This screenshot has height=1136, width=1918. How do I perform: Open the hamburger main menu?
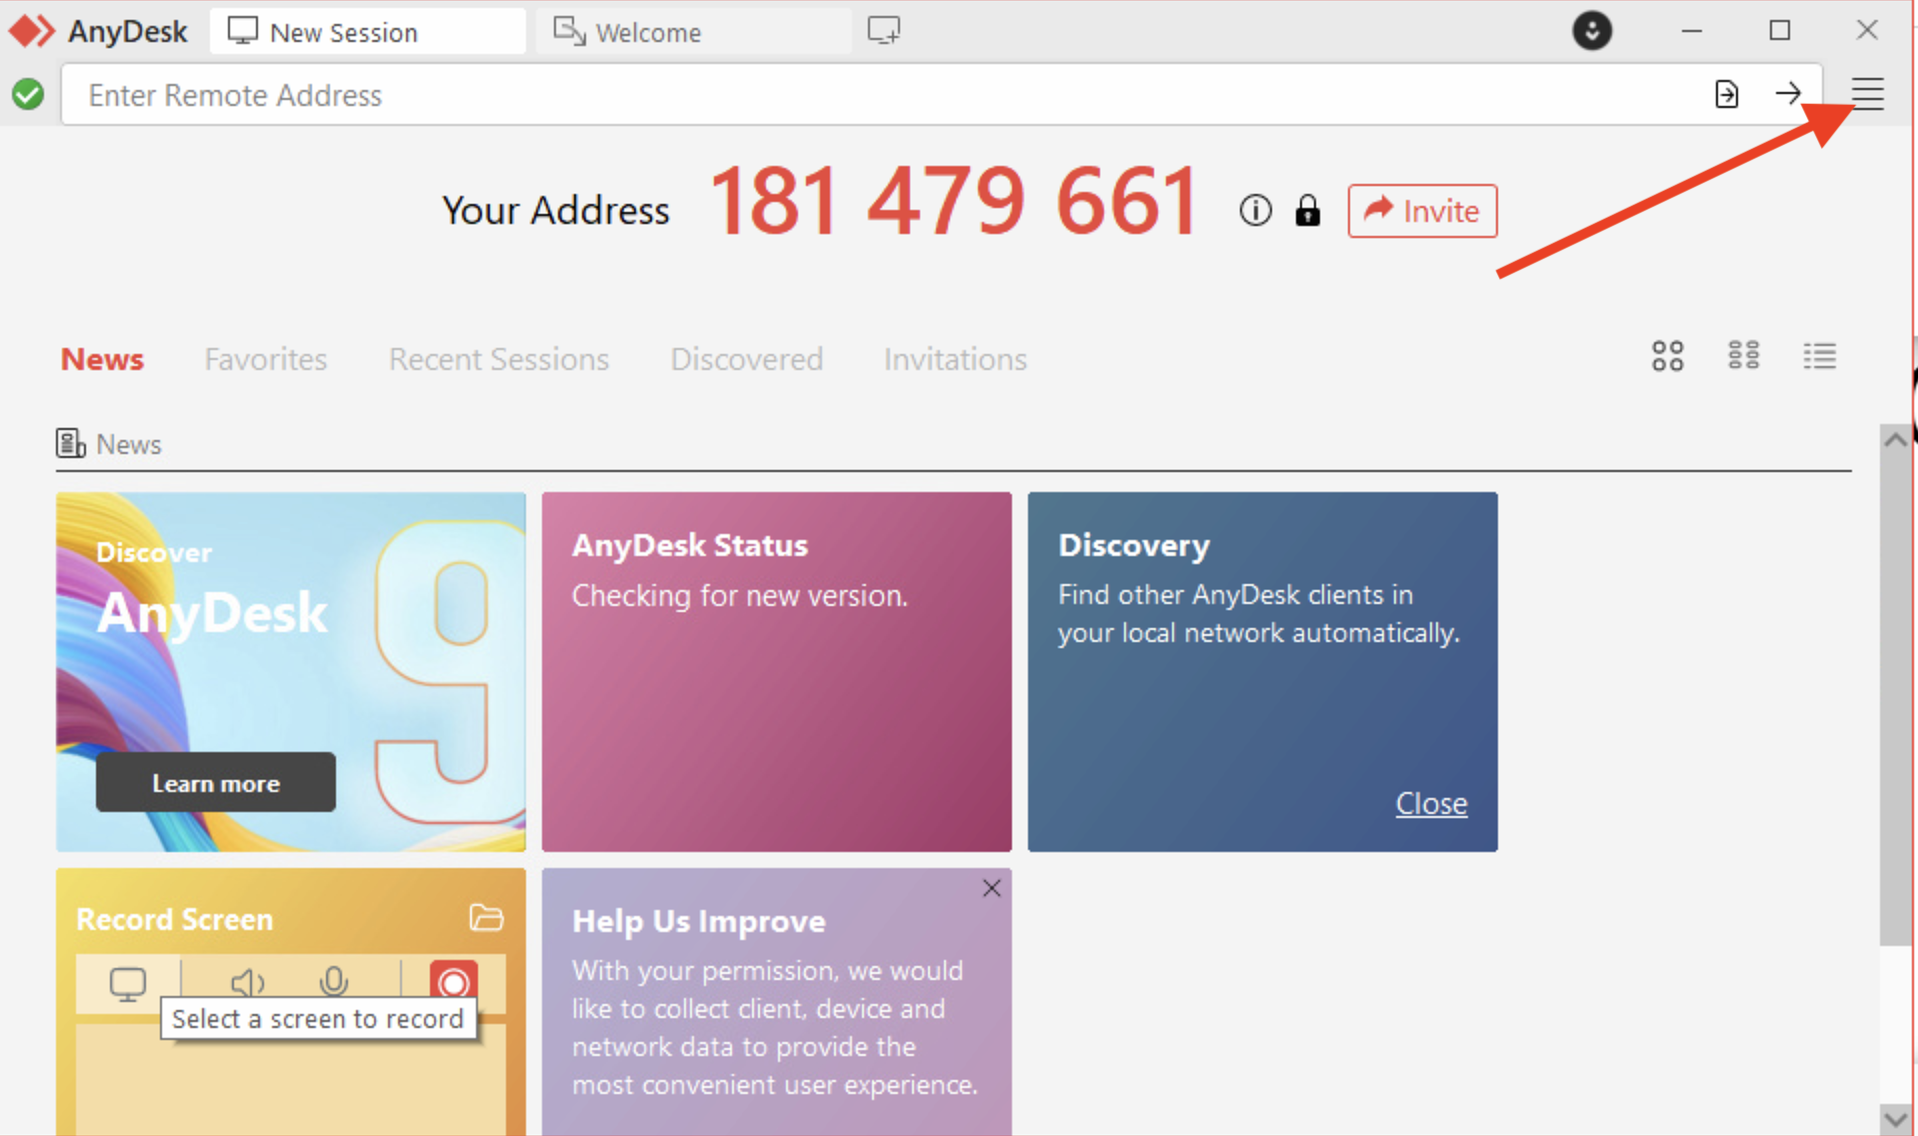1867,94
